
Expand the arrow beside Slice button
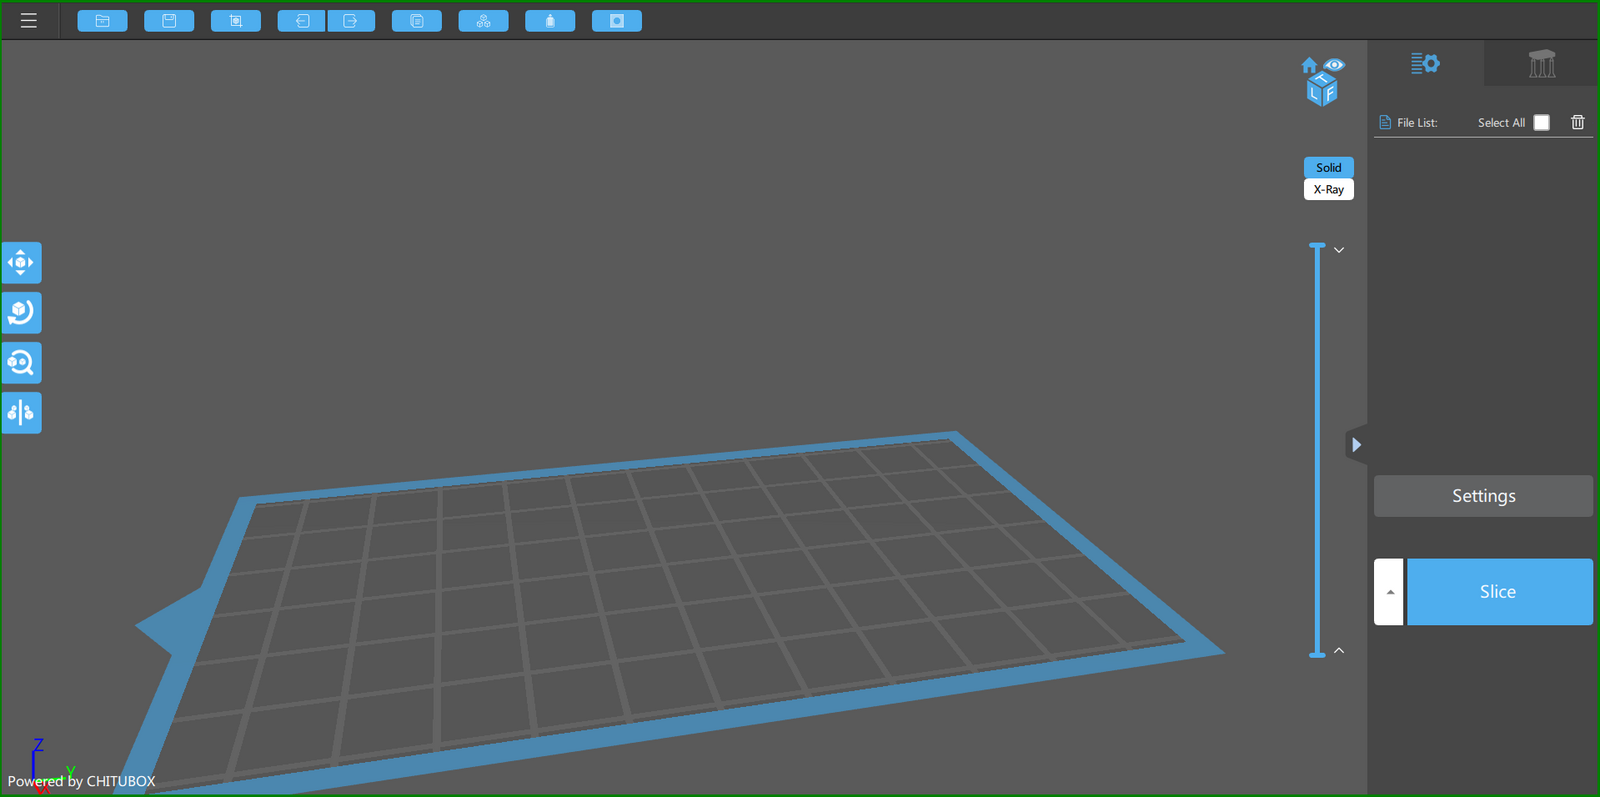pos(1389,592)
